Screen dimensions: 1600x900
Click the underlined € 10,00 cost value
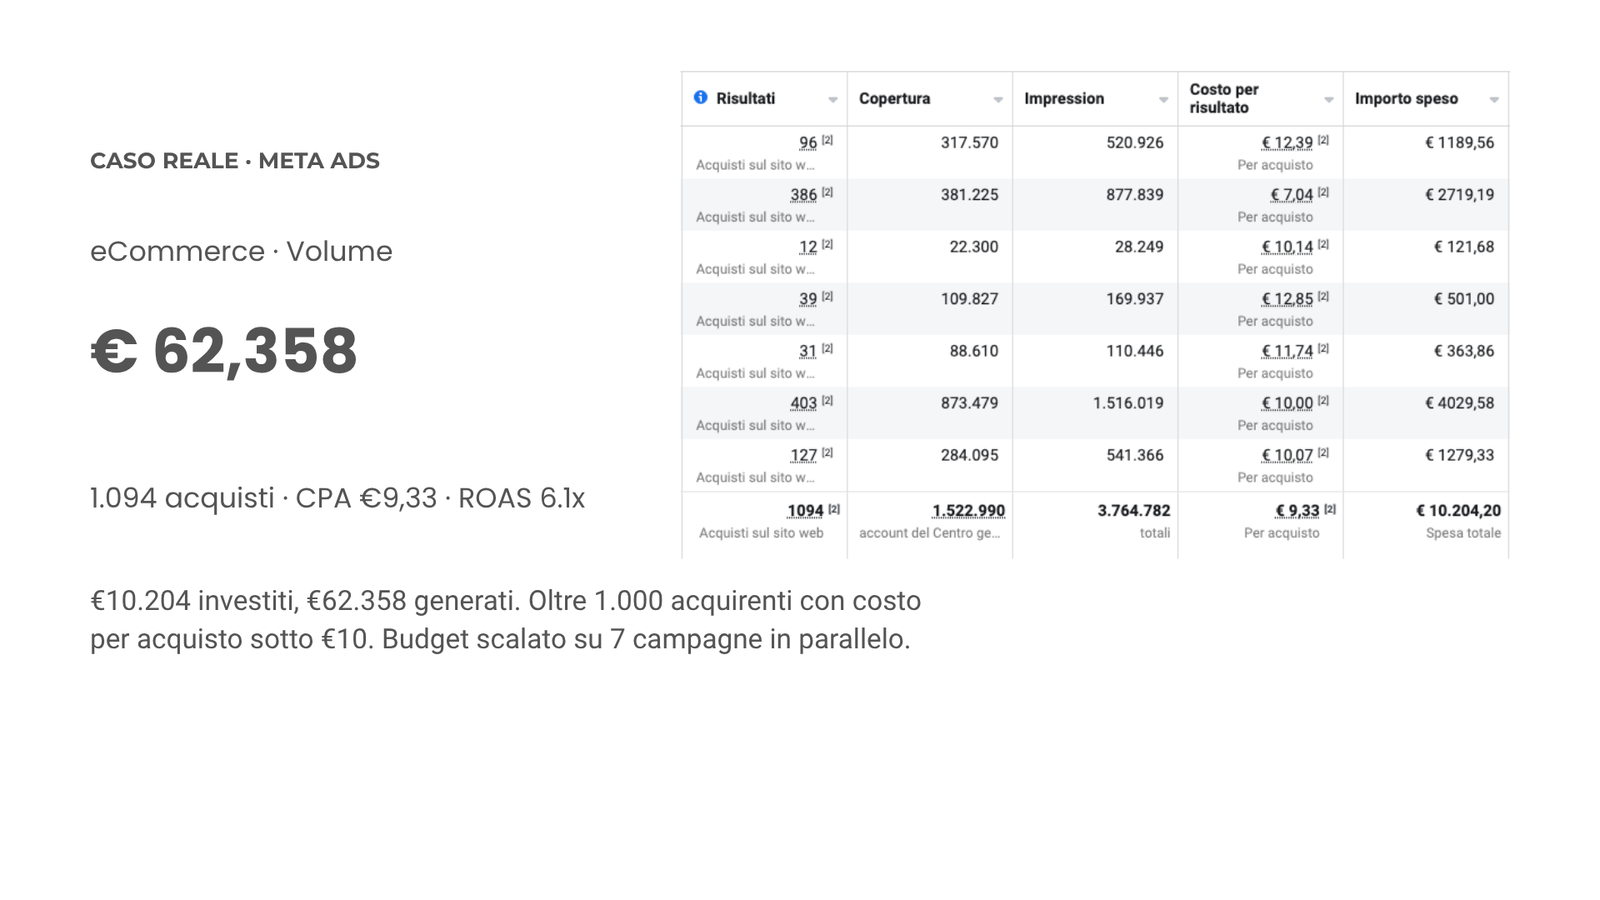pos(1287,403)
